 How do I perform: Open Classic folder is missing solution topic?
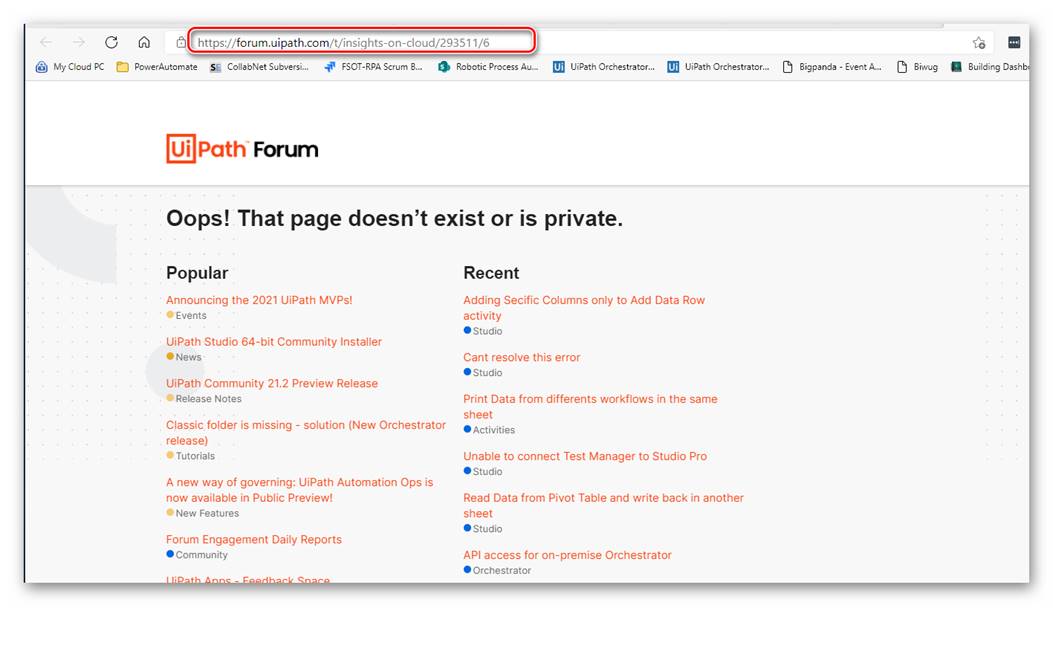pyautogui.click(x=306, y=432)
